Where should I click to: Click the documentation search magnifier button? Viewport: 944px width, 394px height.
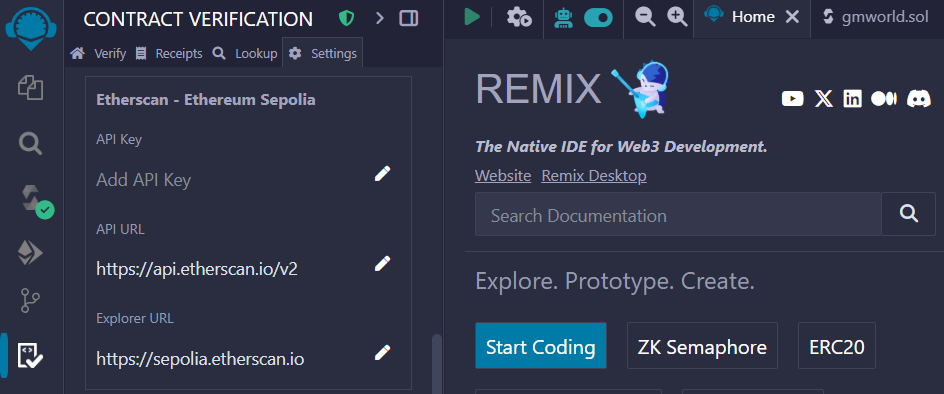(x=908, y=214)
